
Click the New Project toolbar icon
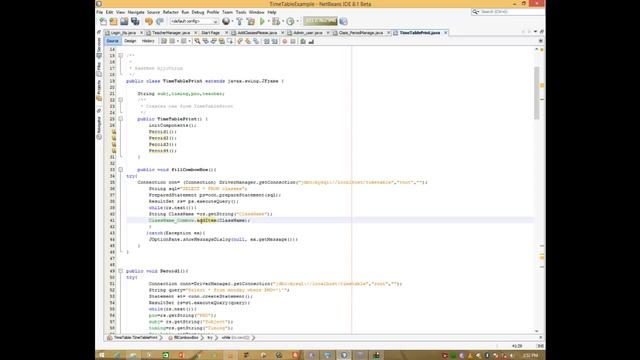point(113,21)
